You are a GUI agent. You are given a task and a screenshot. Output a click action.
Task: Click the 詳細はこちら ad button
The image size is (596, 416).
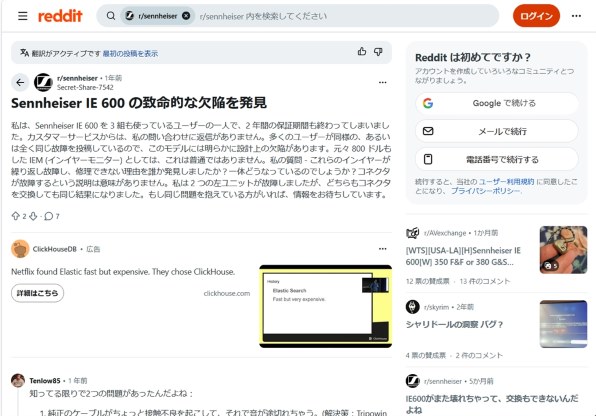[x=37, y=293]
